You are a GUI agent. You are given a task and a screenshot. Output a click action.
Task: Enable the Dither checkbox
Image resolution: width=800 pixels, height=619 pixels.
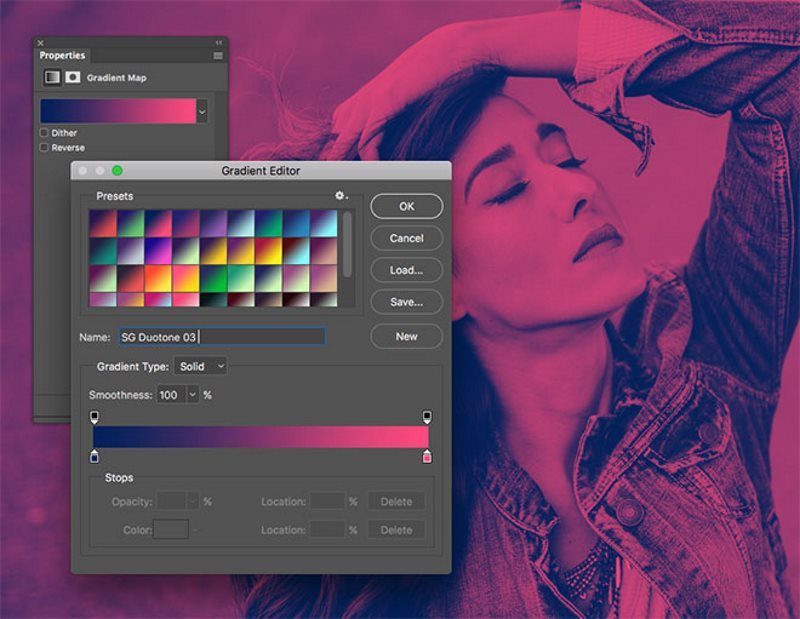tap(43, 132)
